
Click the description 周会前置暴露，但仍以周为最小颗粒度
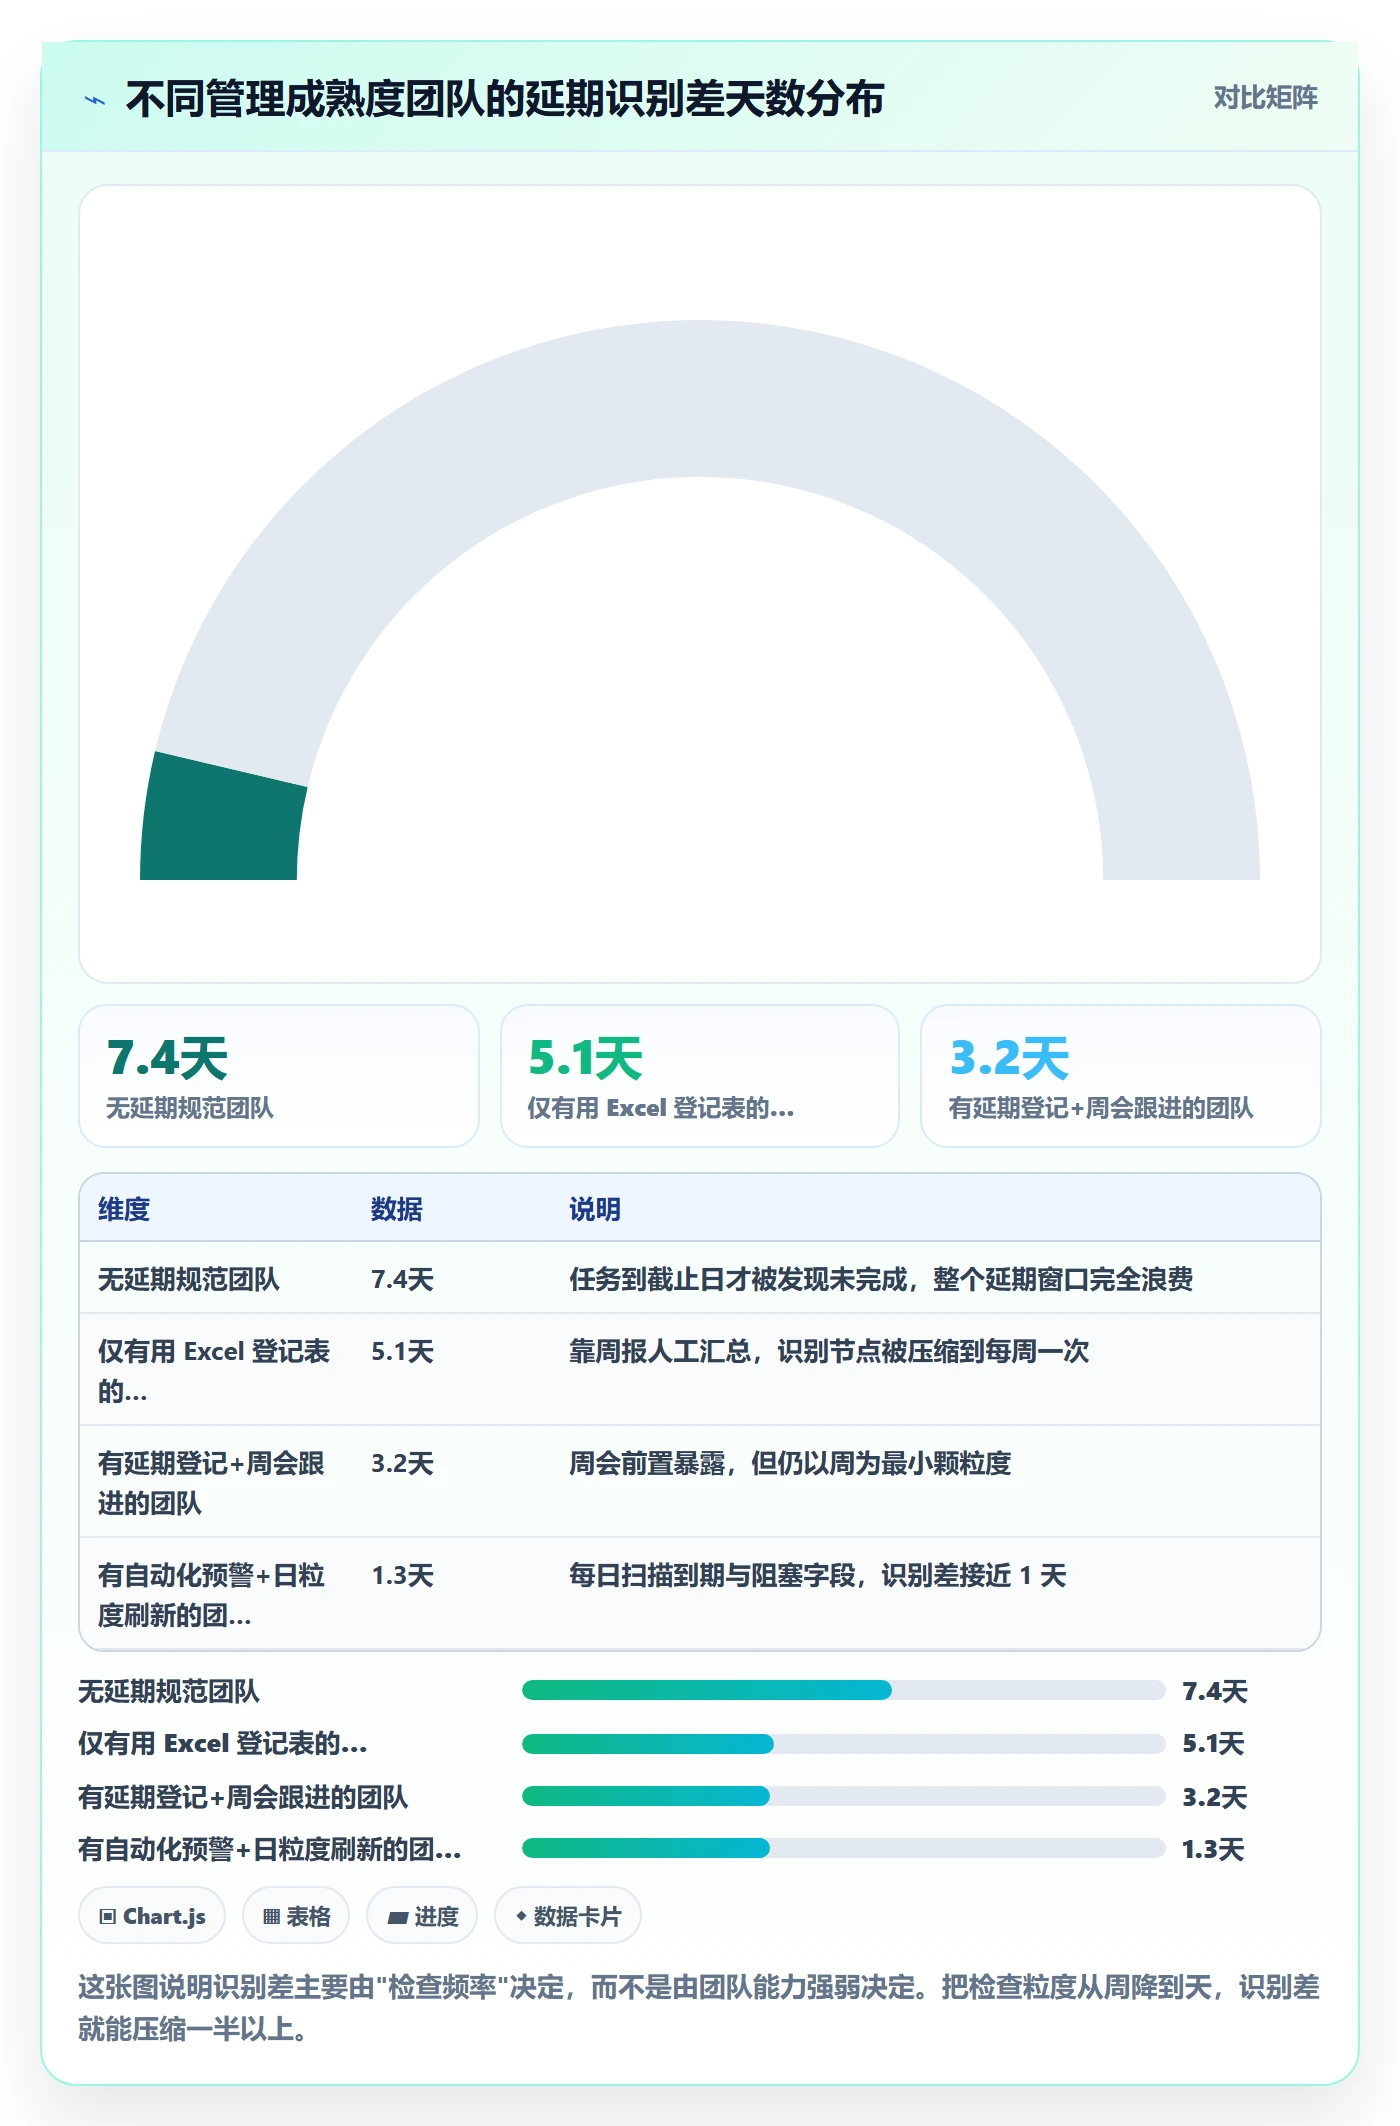pos(790,1464)
